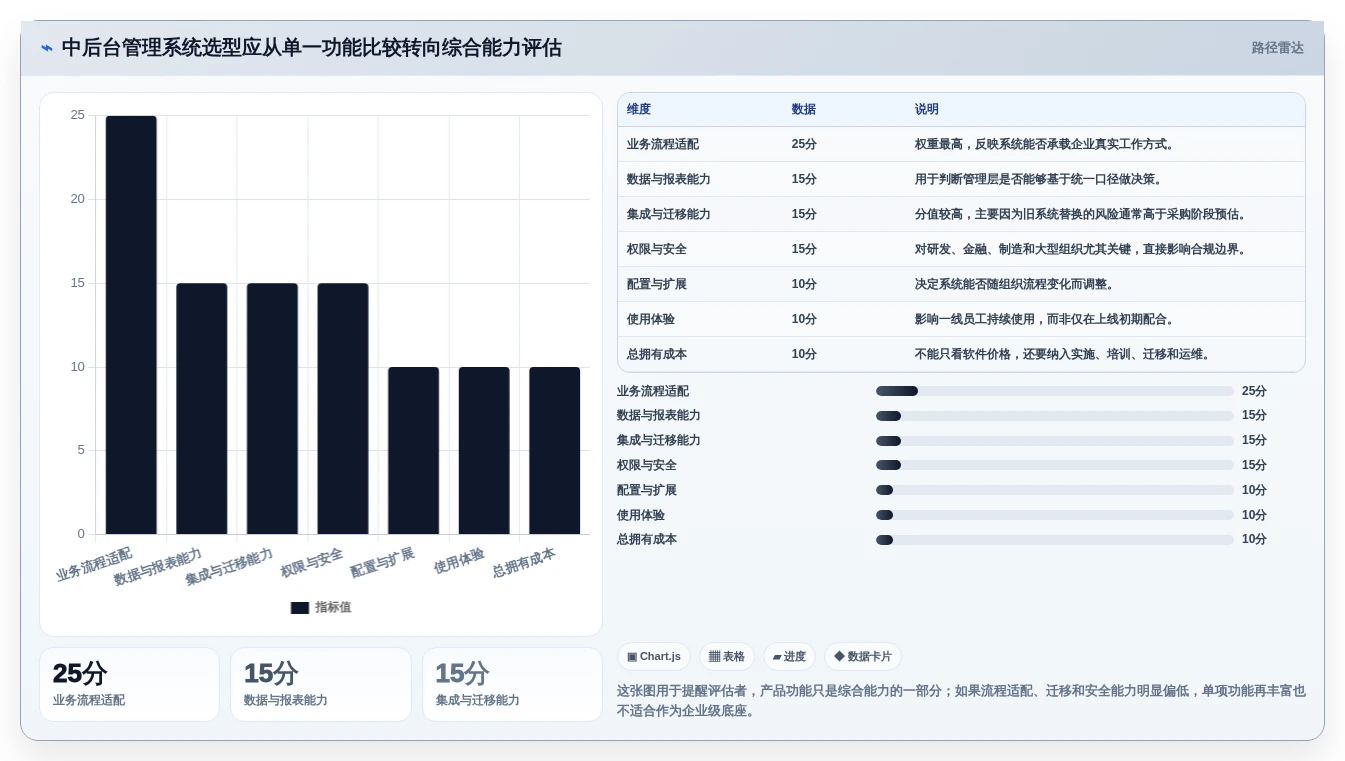Screen dimensions: 1345x761
Task: Select the 数据卡片 tag chip
Action: point(863,657)
